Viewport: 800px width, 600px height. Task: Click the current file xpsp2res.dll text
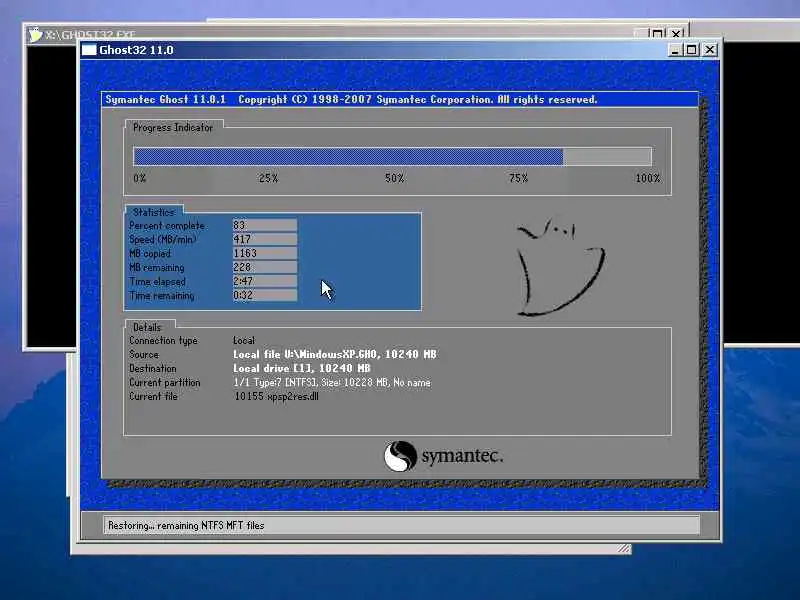tap(277, 396)
